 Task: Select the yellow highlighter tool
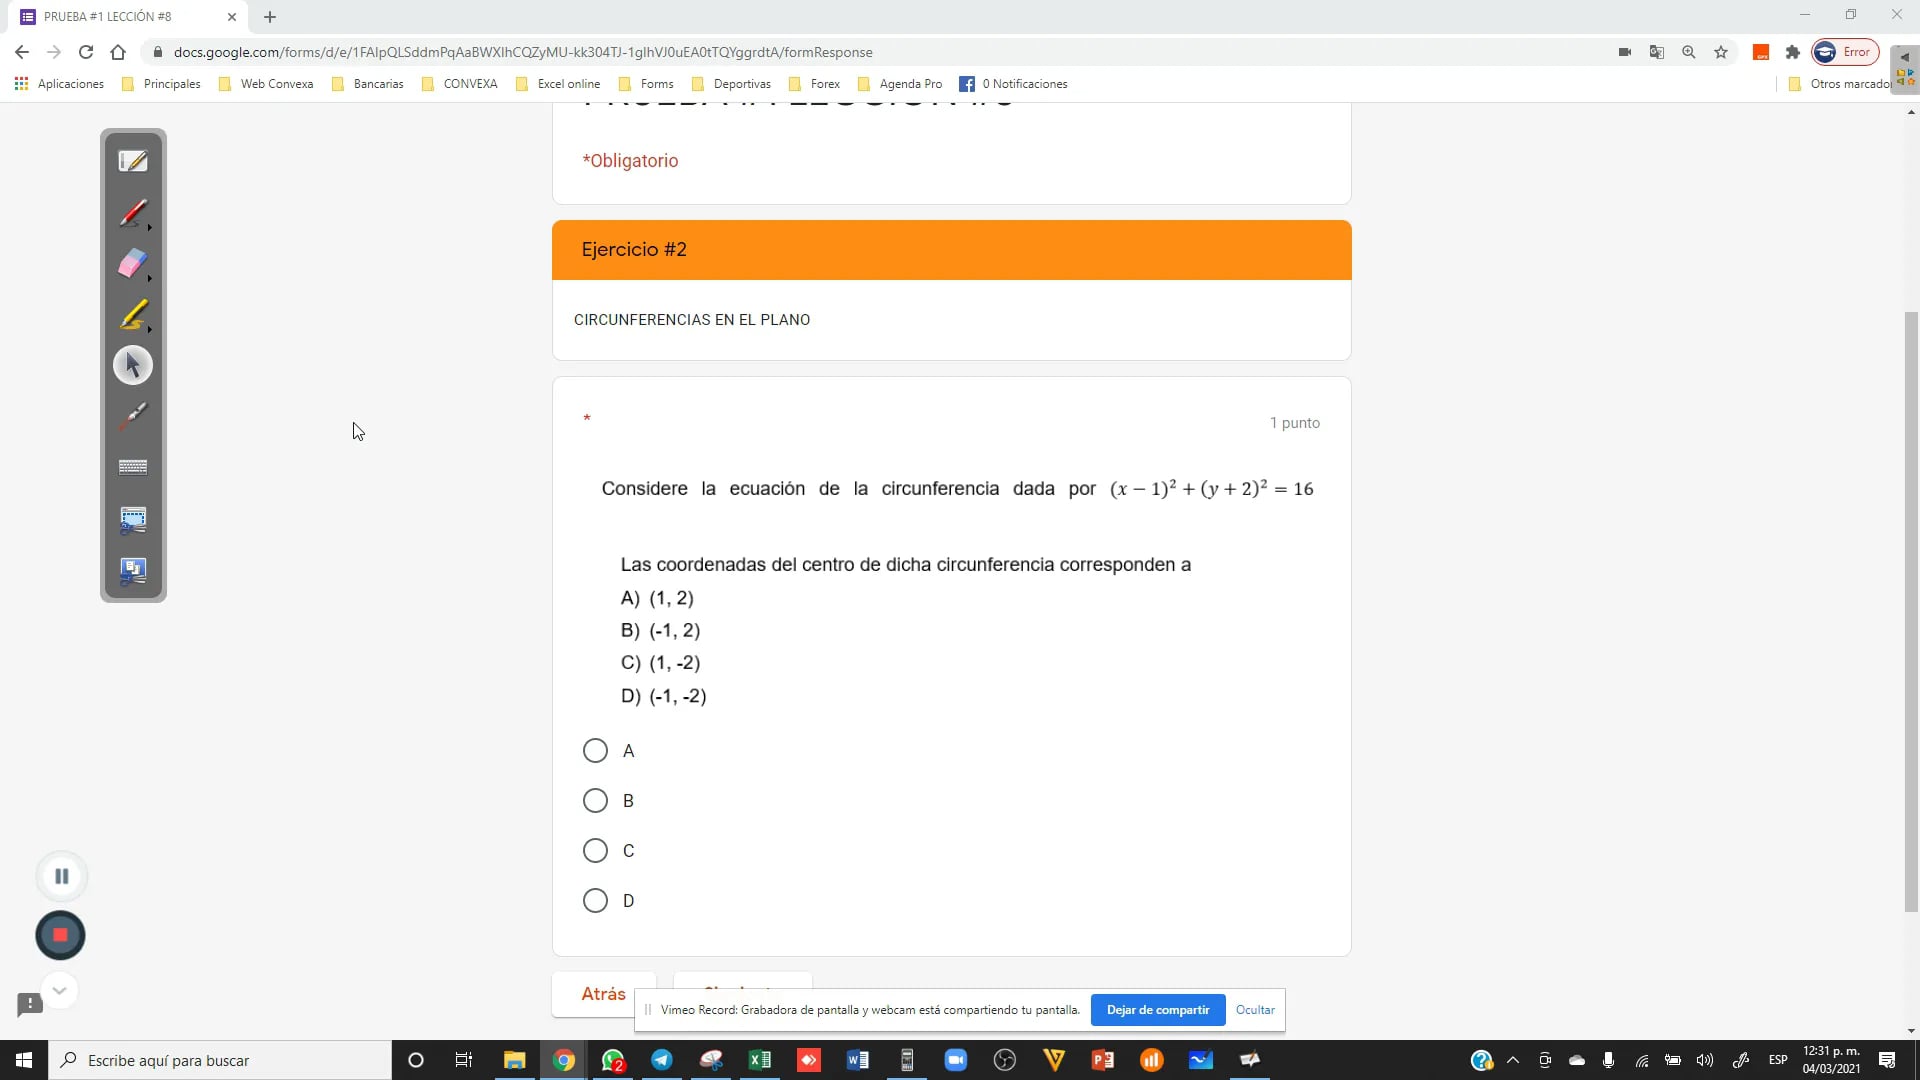pyautogui.click(x=133, y=315)
